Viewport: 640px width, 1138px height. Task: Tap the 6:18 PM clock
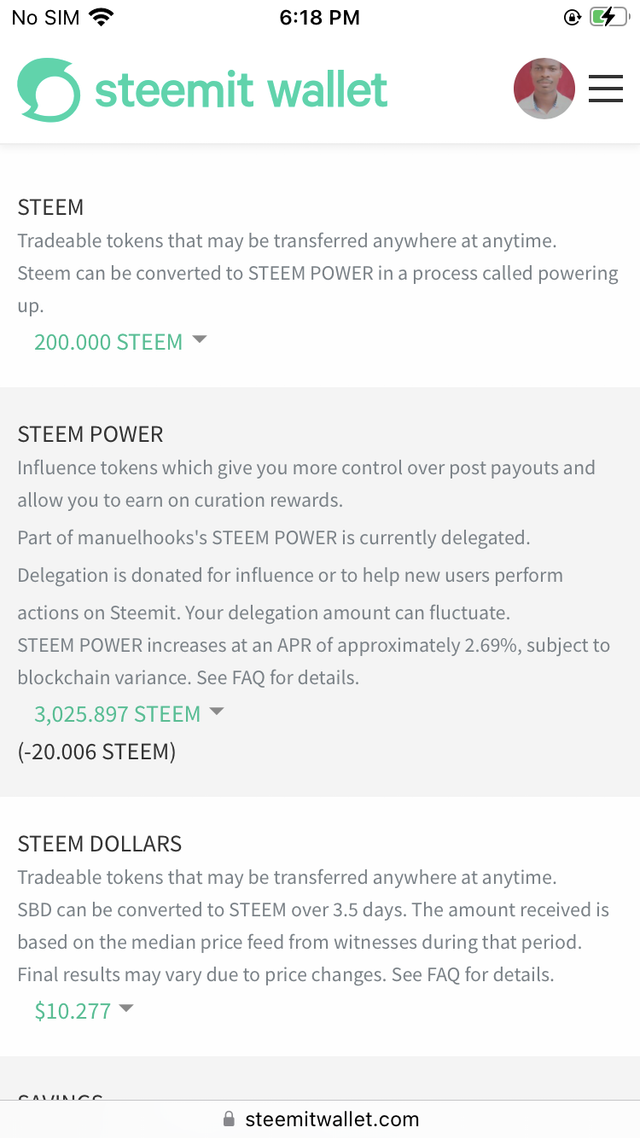coord(319,17)
